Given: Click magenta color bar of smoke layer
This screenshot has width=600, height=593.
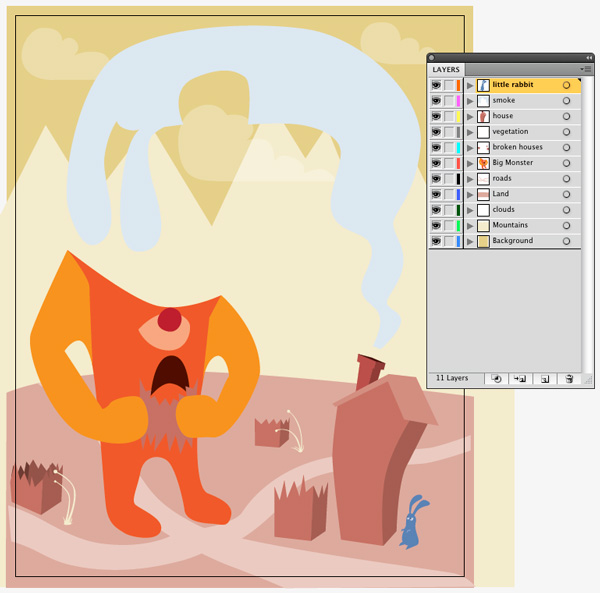Looking at the screenshot, I should pyautogui.click(x=458, y=101).
